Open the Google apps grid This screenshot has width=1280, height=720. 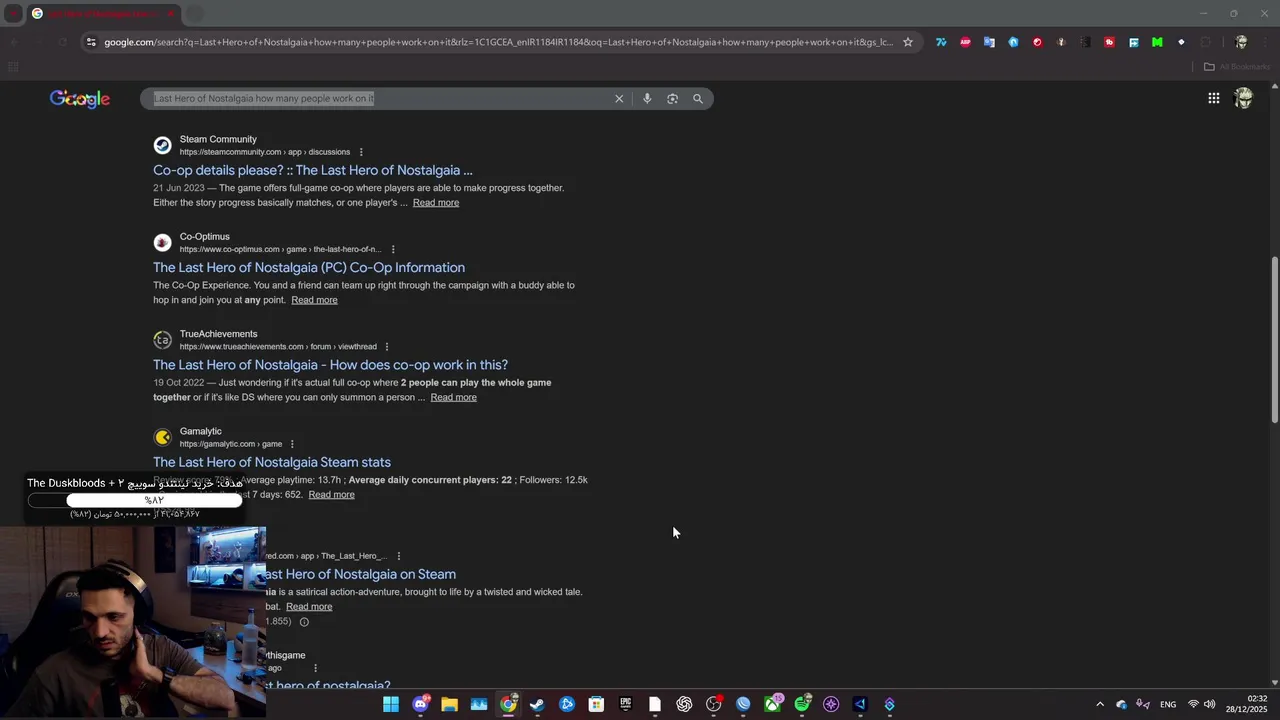[x=1213, y=98]
